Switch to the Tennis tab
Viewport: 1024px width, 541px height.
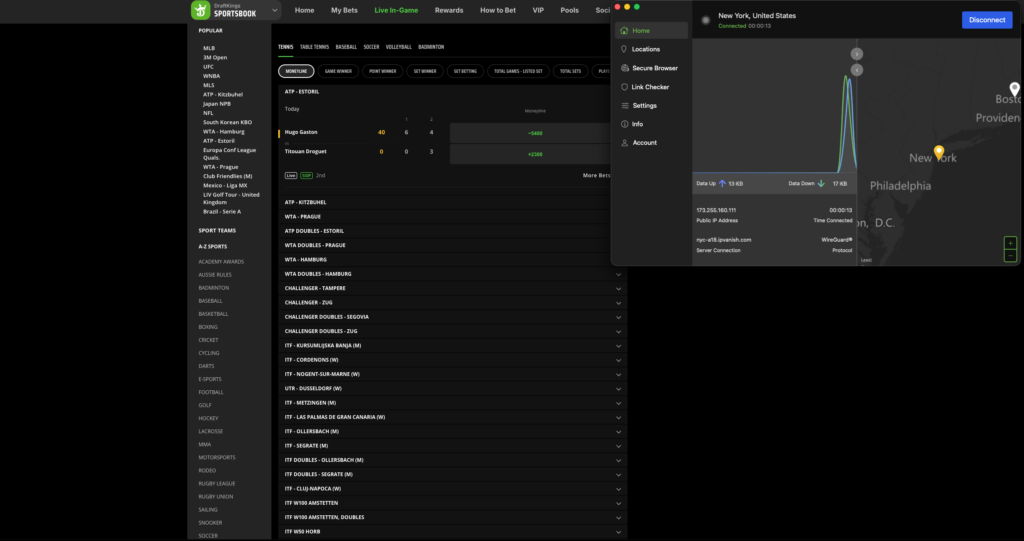pos(285,47)
